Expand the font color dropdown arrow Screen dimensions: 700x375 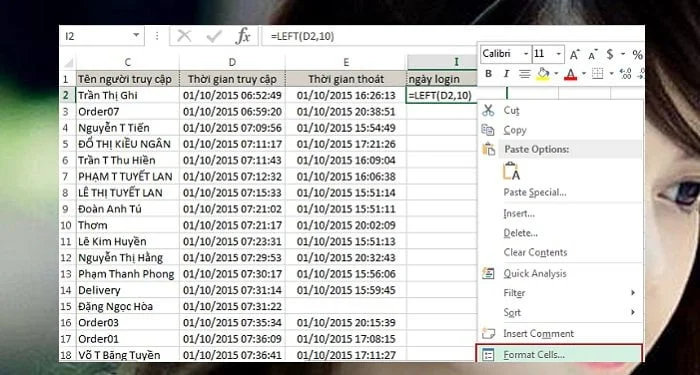pyautogui.click(x=583, y=74)
